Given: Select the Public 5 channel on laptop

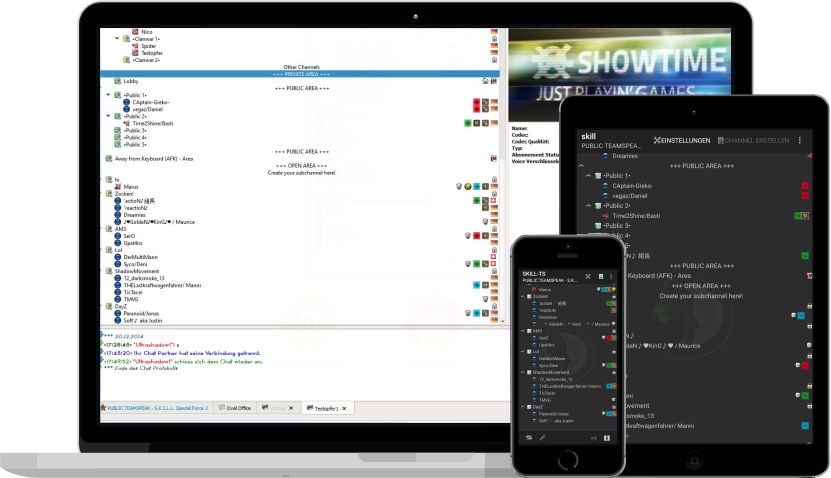Looking at the screenshot, I should point(135,144).
